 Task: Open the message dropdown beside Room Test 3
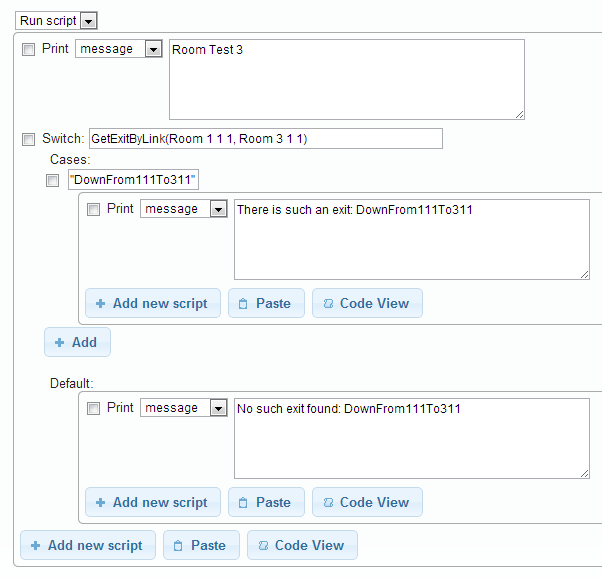pyautogui.click(x=153, y=49)
